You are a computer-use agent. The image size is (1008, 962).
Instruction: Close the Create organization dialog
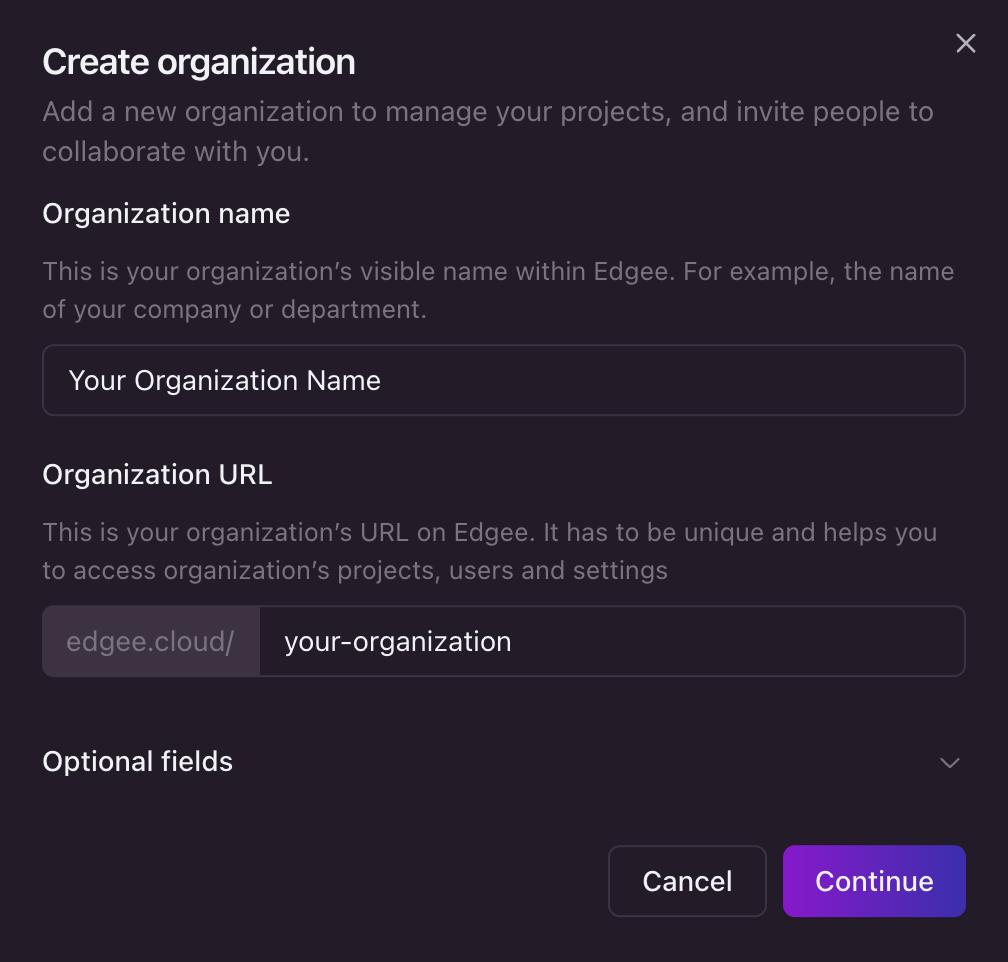(x=964, y=43)
